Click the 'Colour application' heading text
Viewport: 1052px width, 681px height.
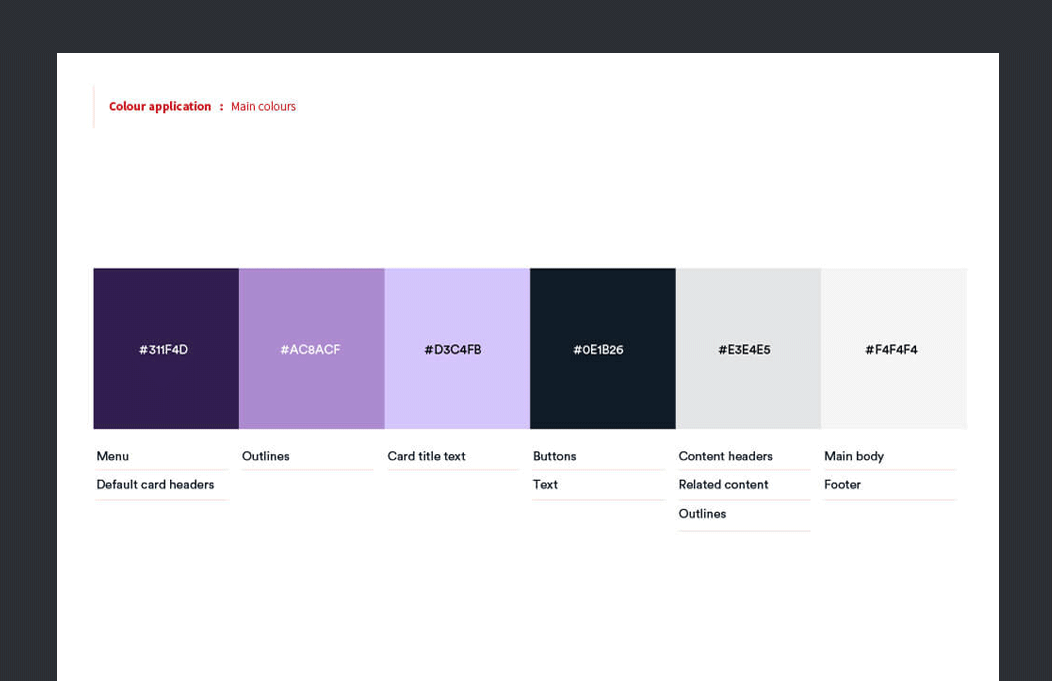coord(160,107)
